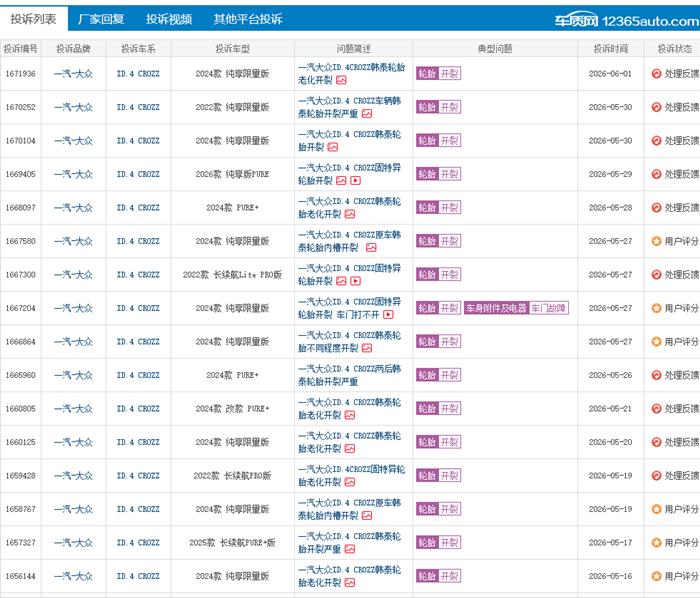Click red status icon for complaint 1671936
This screenshot has width=700, height=598.
(656, 74)
